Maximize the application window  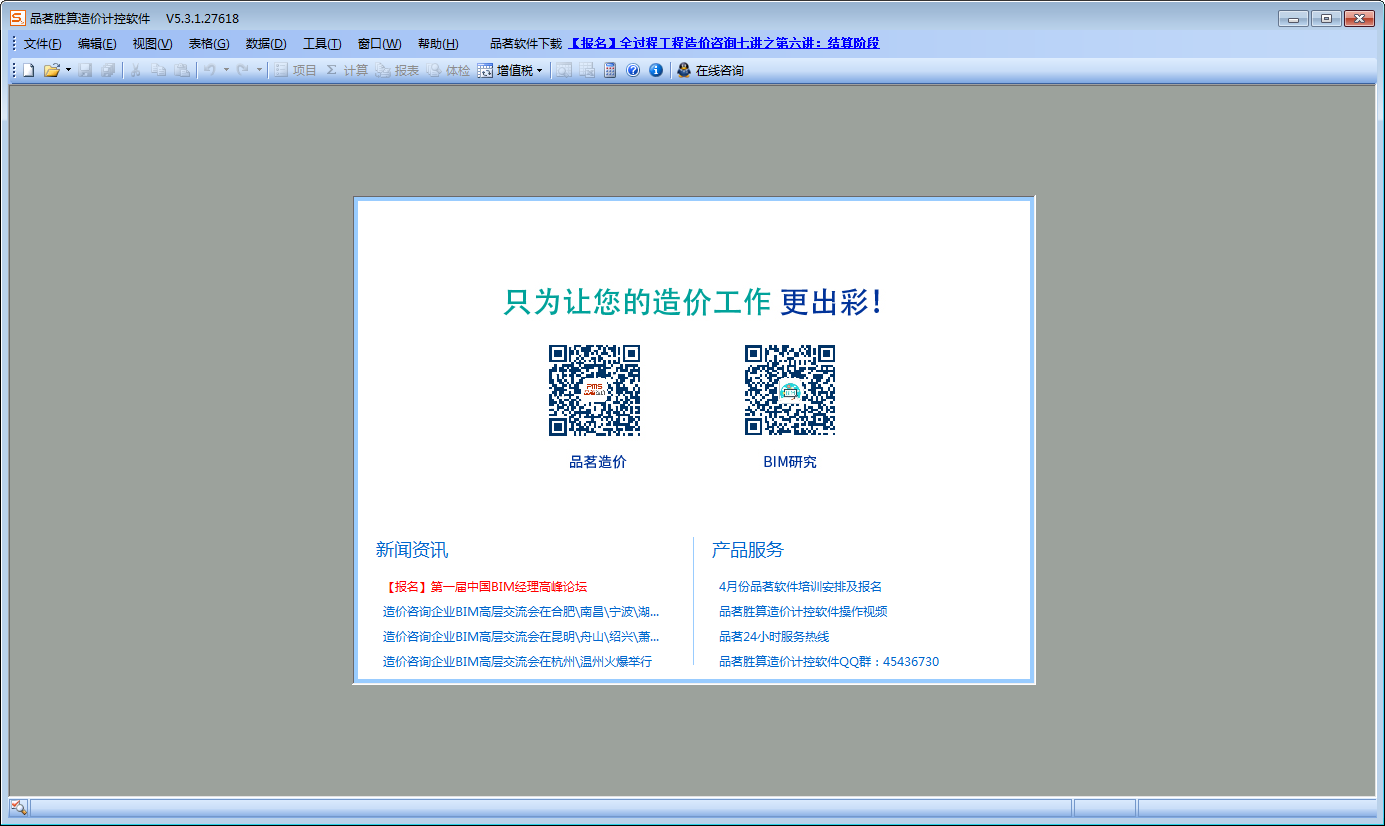click(1325, 18)
